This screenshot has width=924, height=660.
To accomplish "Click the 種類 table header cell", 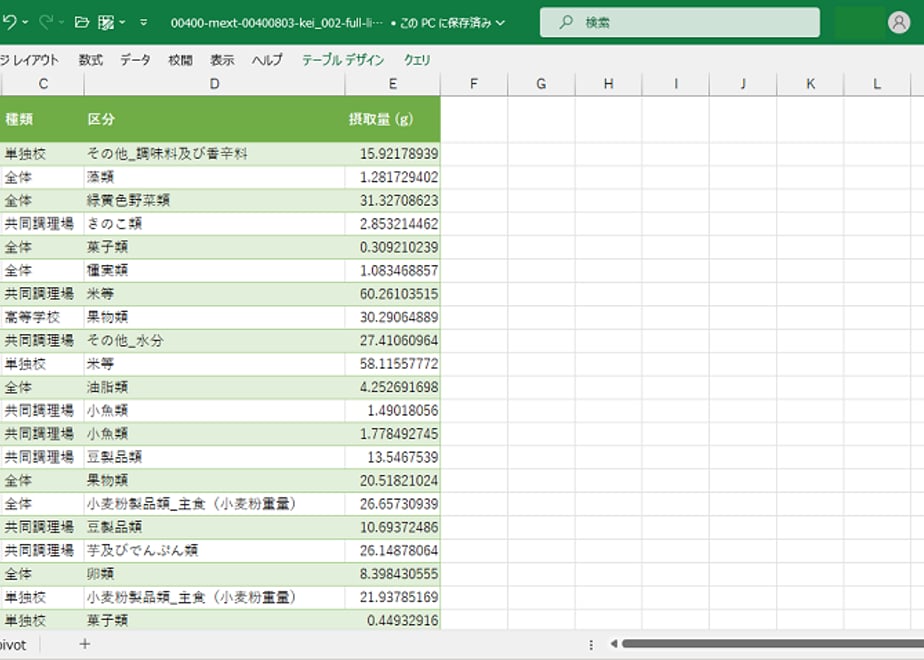I will pyautogui.click(x=42, y=119).
